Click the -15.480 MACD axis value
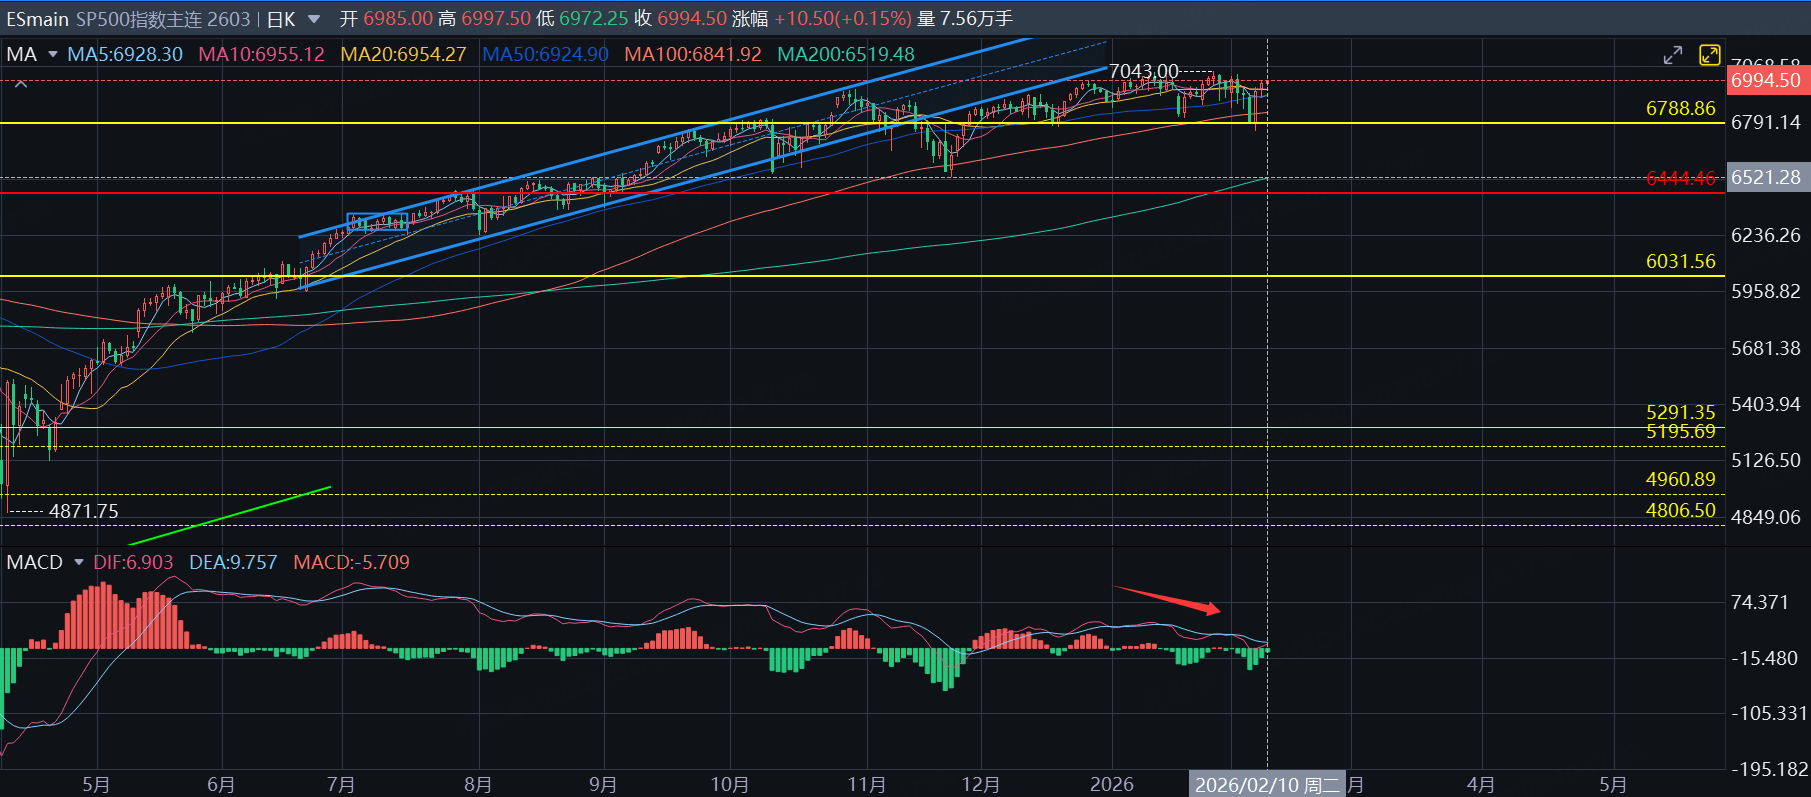The height and width of the screenshot is (797, 1811). coord(1765,658)
